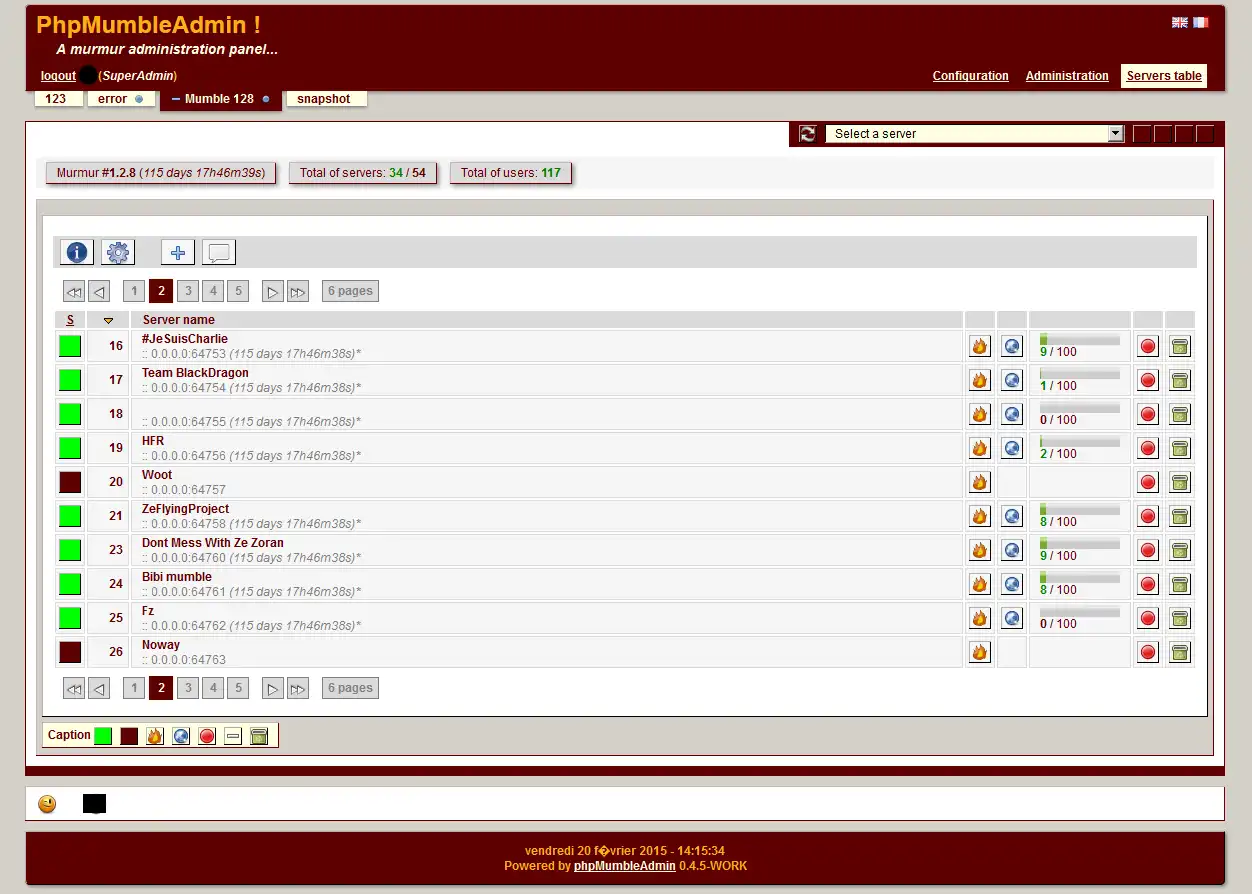Viewport: 1252px width, 894px height.
Task: Click trash bin icon for Noway server
Action: 1180,652
